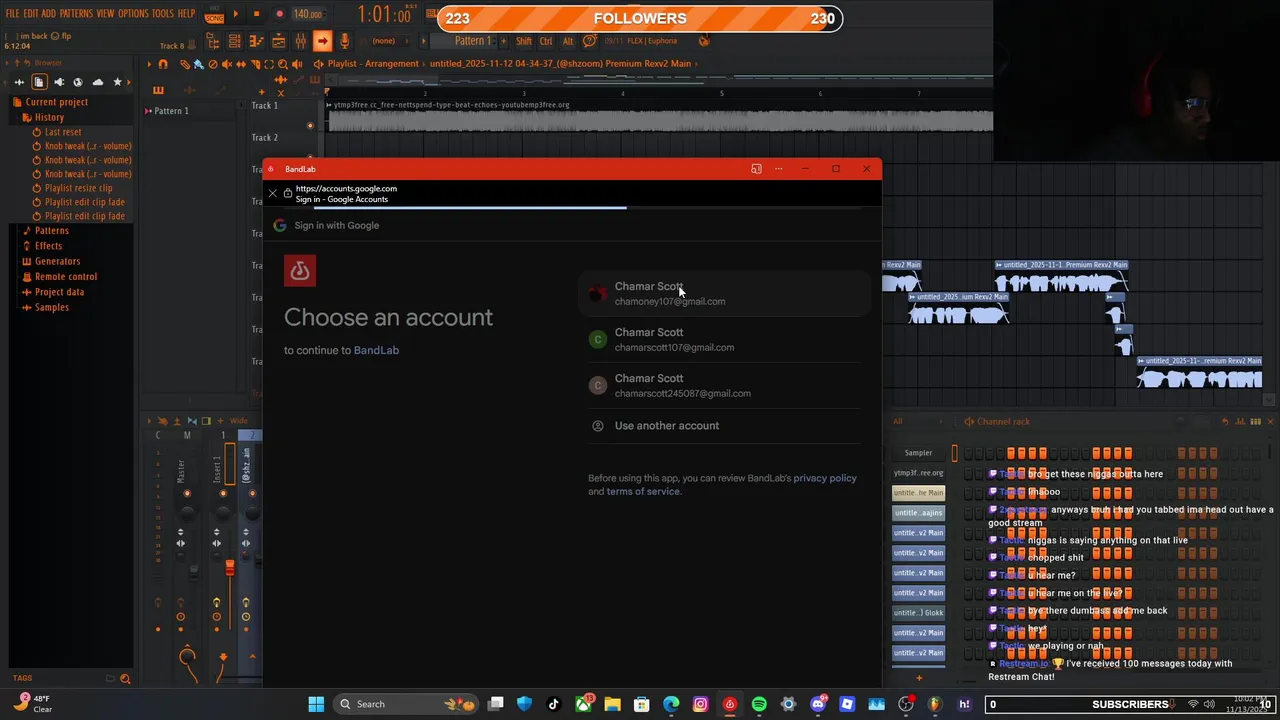
Task: Open FL Studio EDIT menu
Action: 31,14
